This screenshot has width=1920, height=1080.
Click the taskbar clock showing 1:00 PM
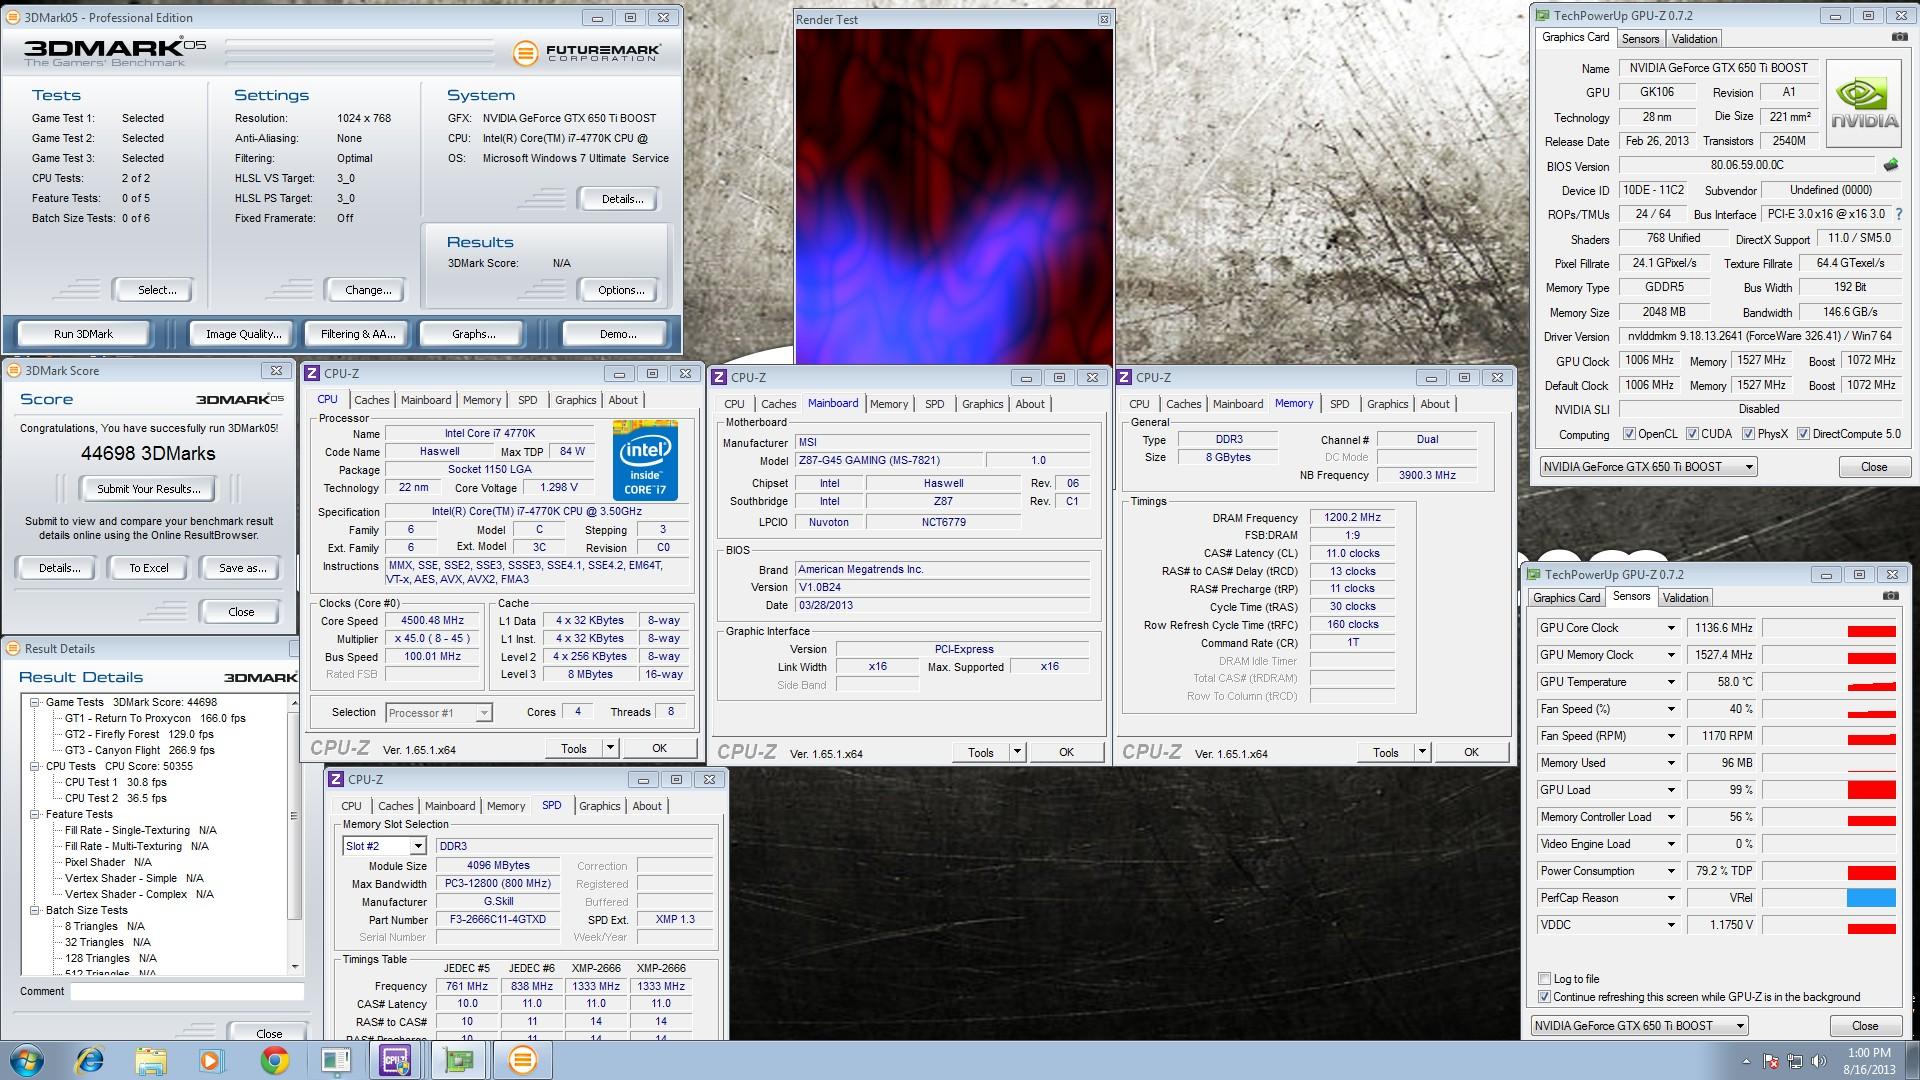1869,1053
